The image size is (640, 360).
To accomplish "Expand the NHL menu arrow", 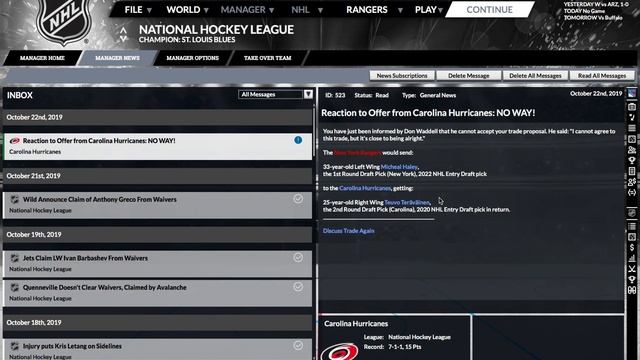I will (x=320, y=10).
